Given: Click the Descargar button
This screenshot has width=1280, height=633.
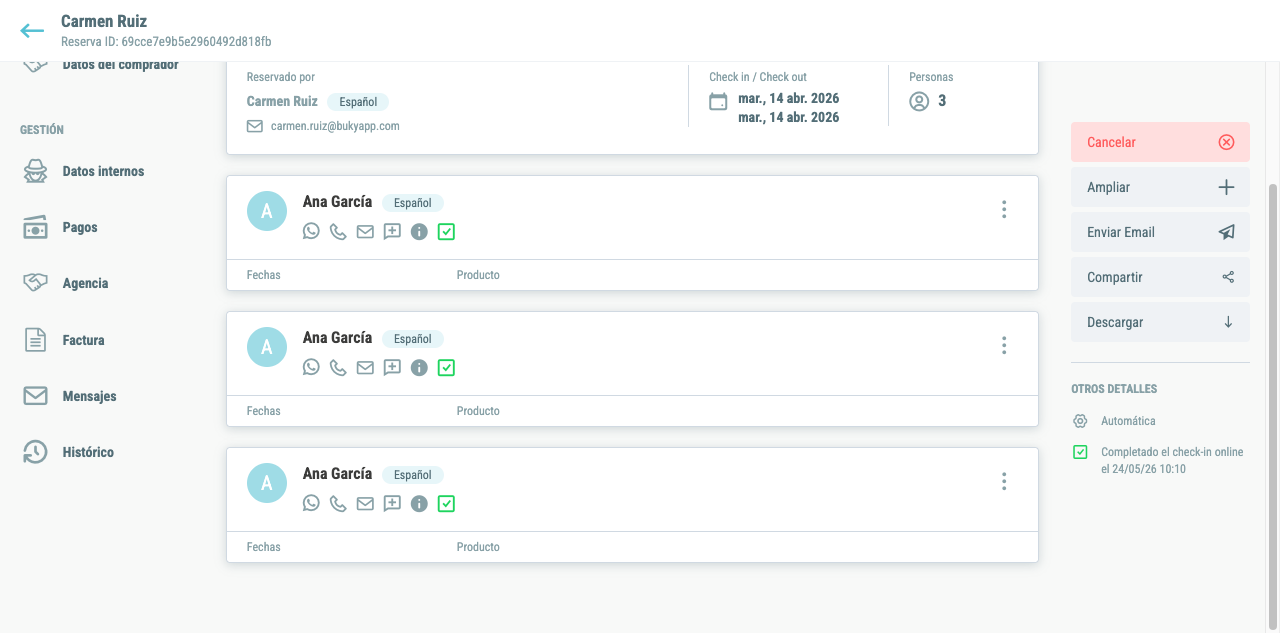Looking at the screenshot, I should [x=1160, y=322].
